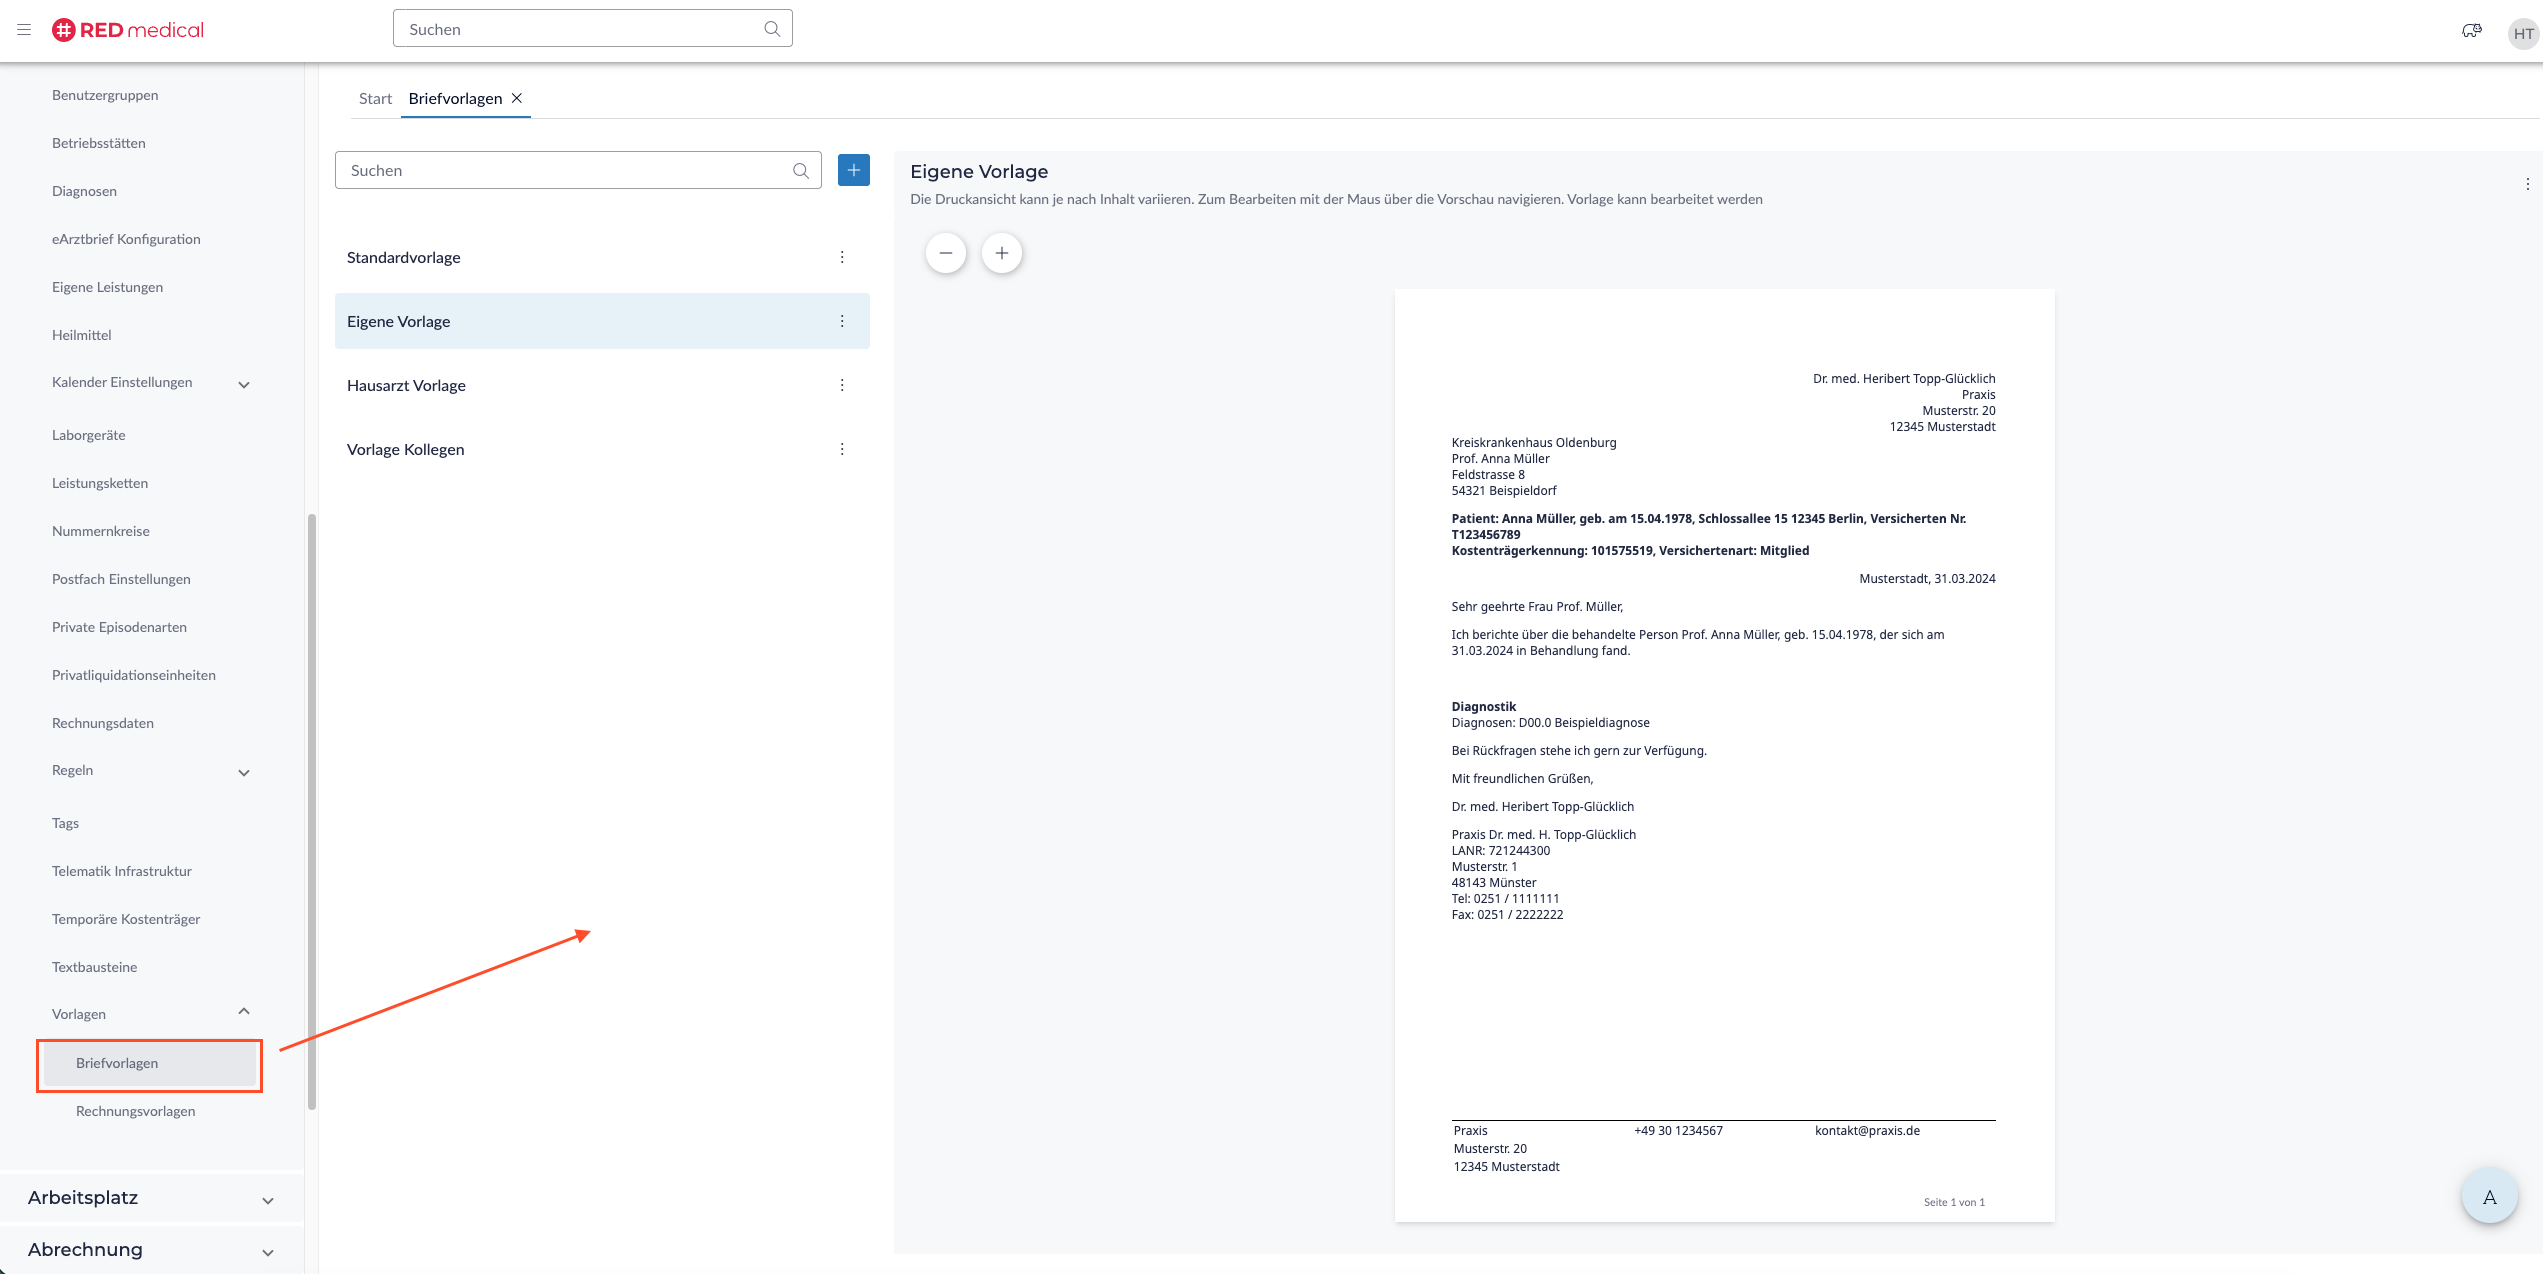This screenshot has height=1274, width=2543.
Task: Open three-dot menu for Vorlage Kollegen
Action: coord(842,449)
